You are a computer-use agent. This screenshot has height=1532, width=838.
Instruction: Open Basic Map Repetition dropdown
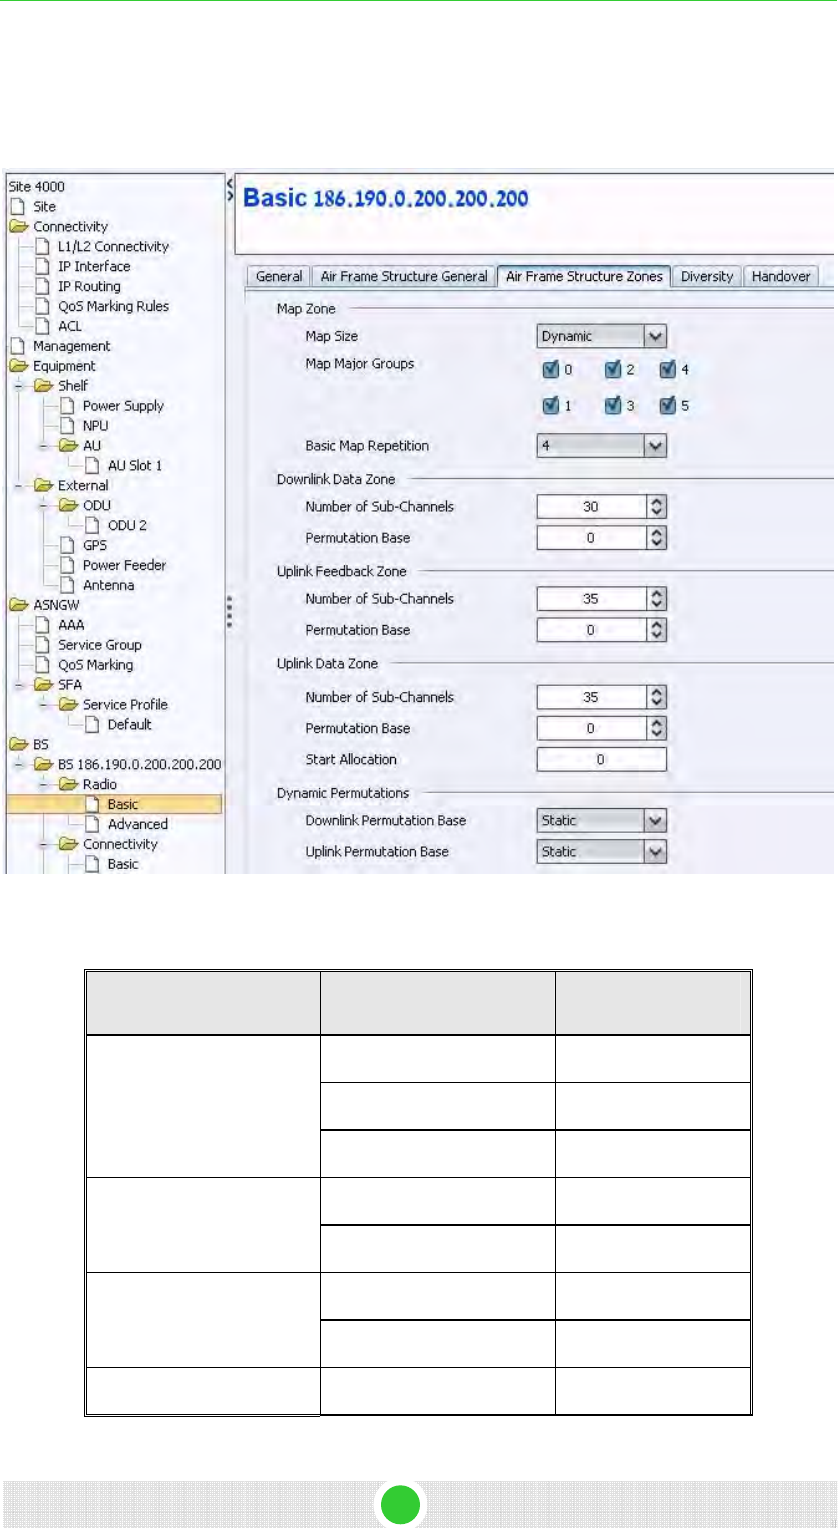click(x=655, y=446)
